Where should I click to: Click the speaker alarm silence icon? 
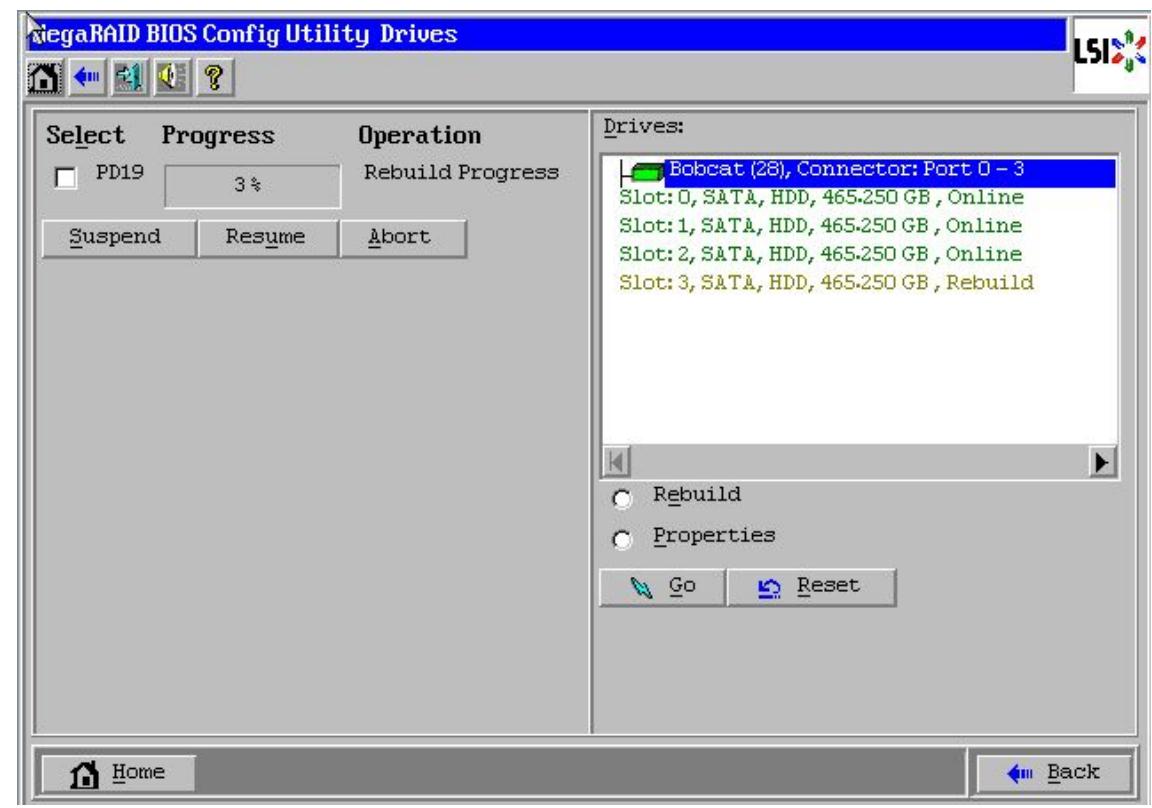172,77
